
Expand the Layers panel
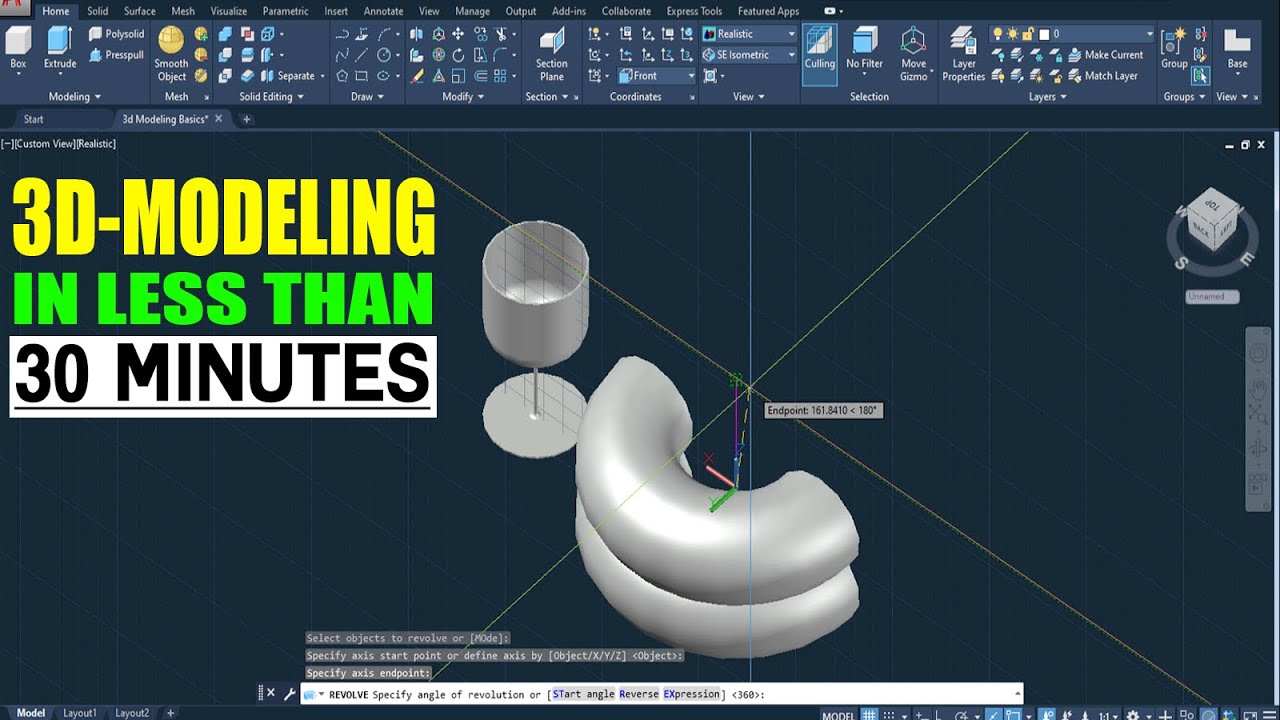click(x=1046, y=97)
